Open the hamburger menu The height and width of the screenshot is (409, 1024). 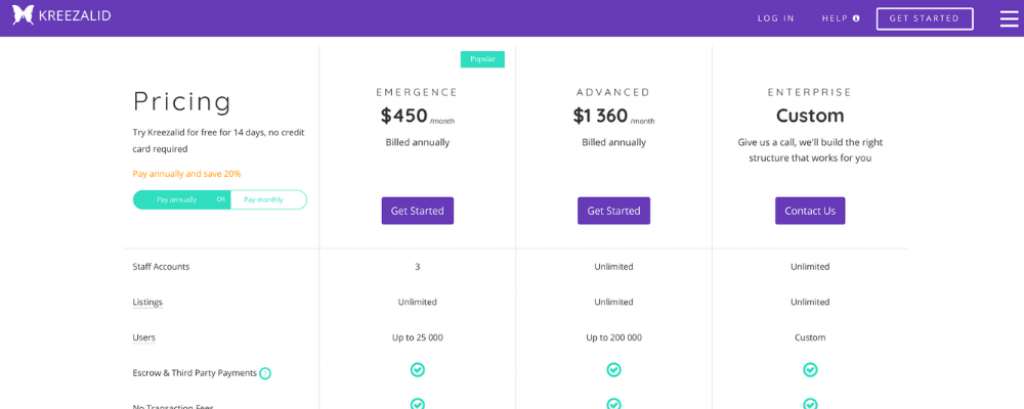[x=1009, y=18]
